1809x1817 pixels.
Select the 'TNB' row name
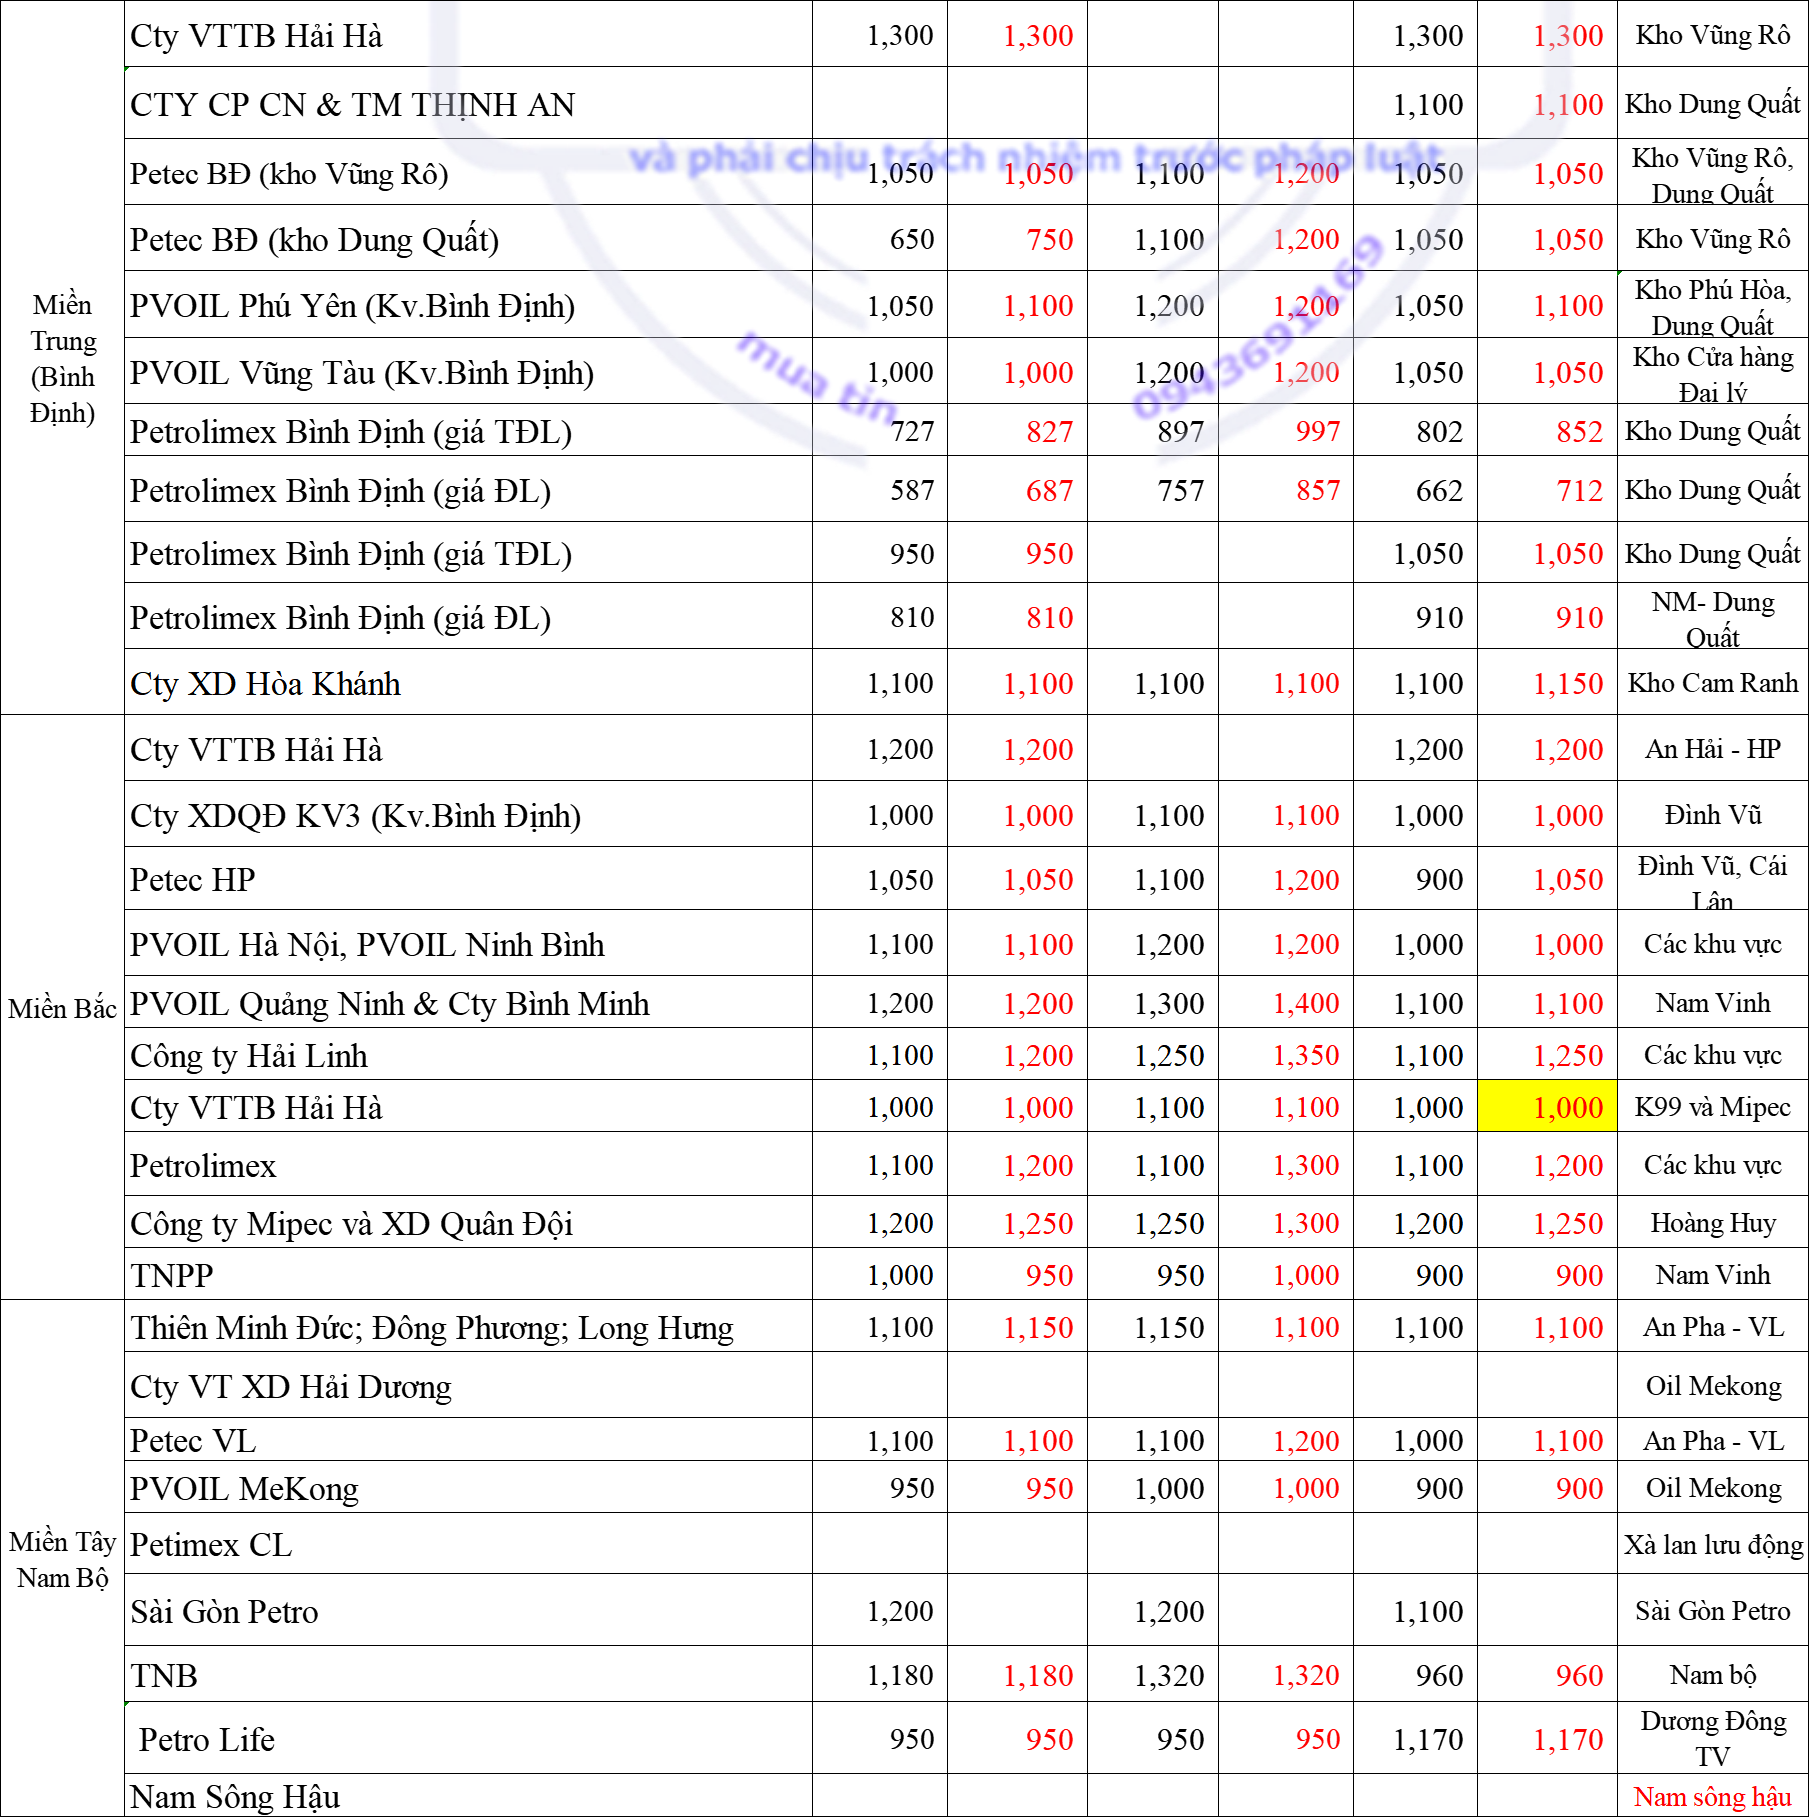tap(164, 1675)
